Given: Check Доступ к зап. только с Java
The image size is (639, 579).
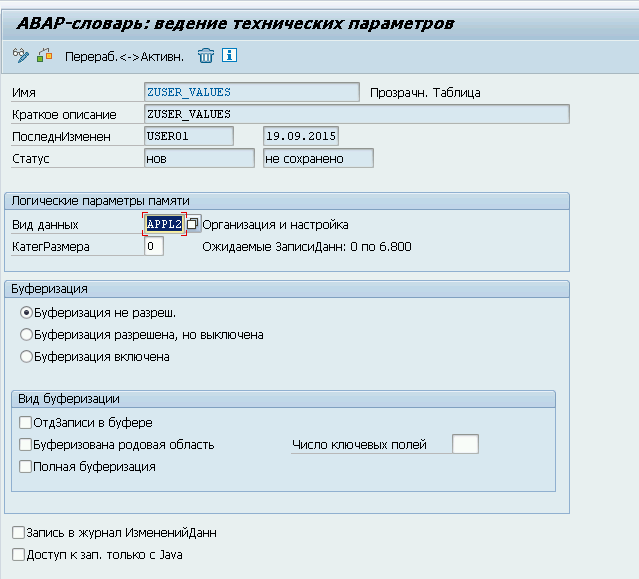Looking at the screenshot, I should coord(18,555).
